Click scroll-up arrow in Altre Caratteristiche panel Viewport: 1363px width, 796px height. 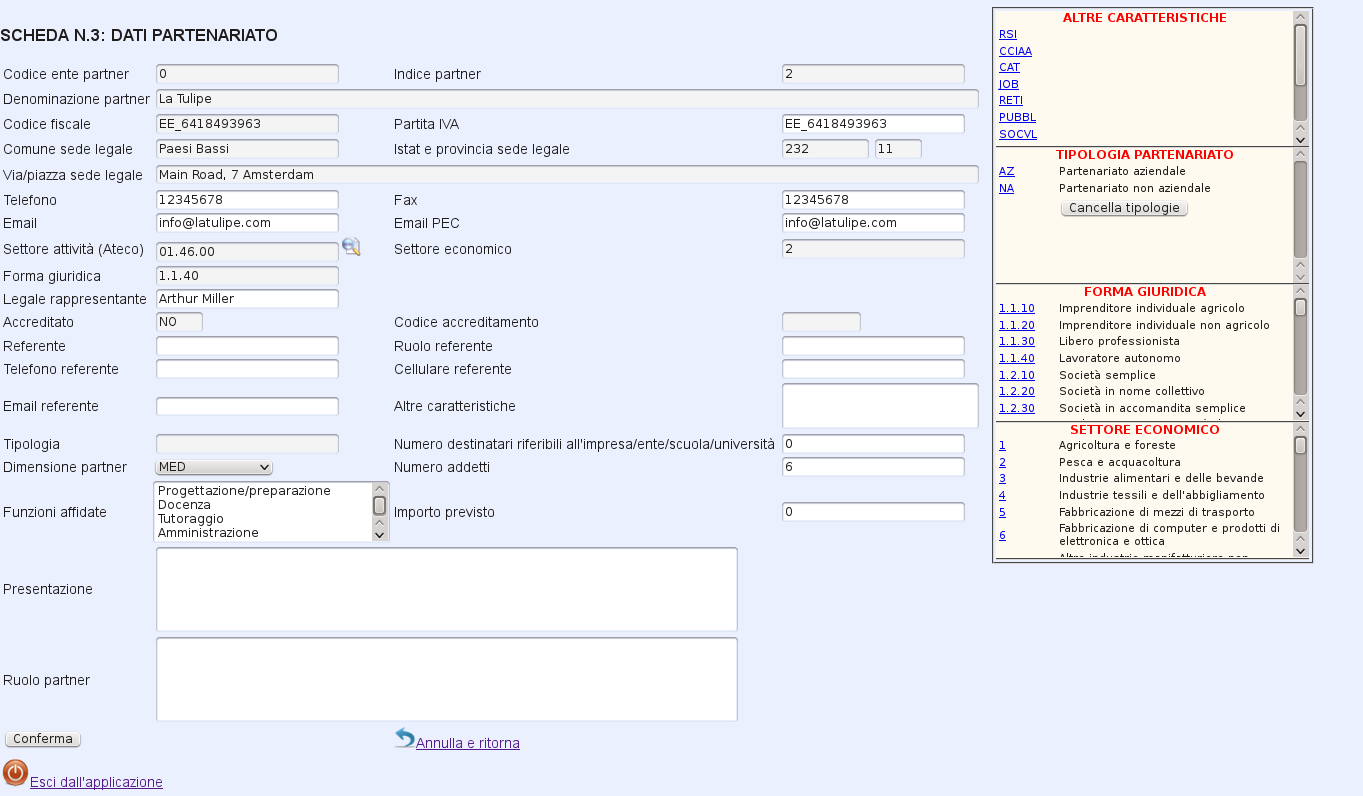[1300, 16]
